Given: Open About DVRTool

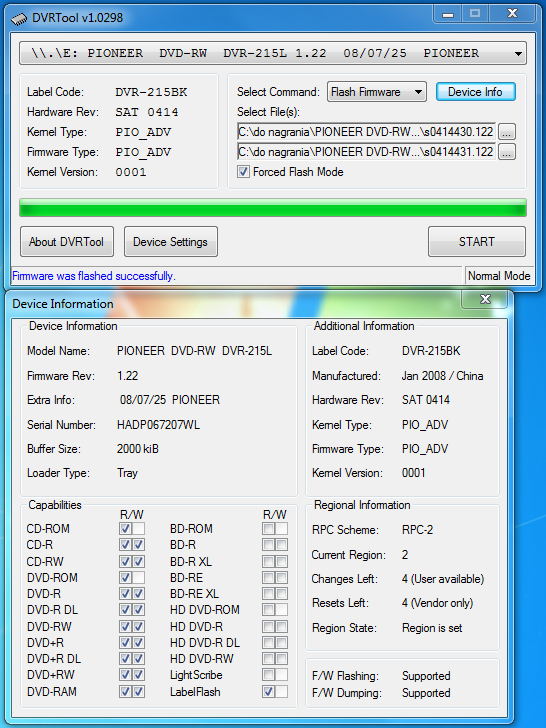Looking at the screenshot, I should [x=67, y=241].
